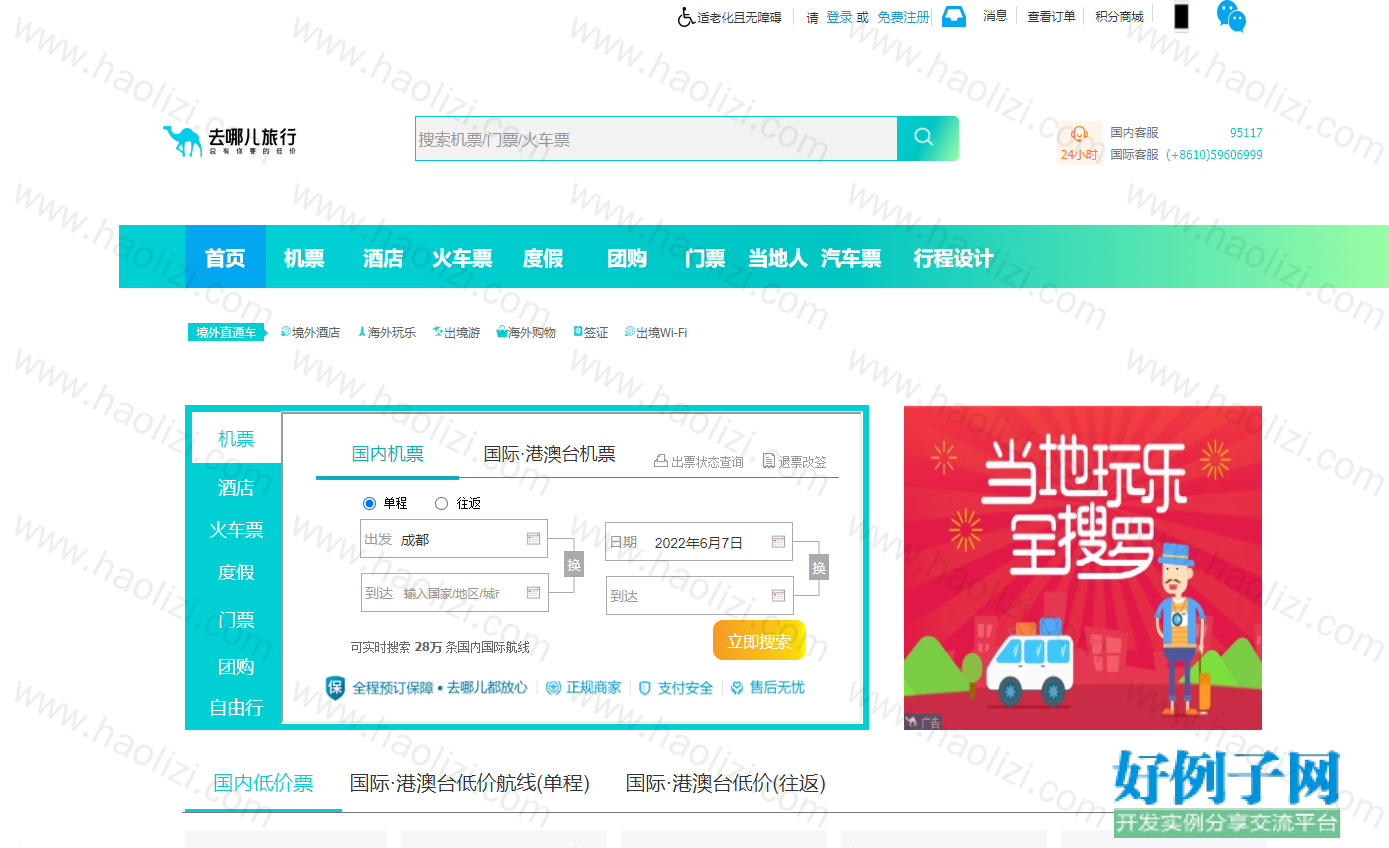Click the 到达 destination city input
This screenshot has width=1389, height=848.
click(454, 593)
